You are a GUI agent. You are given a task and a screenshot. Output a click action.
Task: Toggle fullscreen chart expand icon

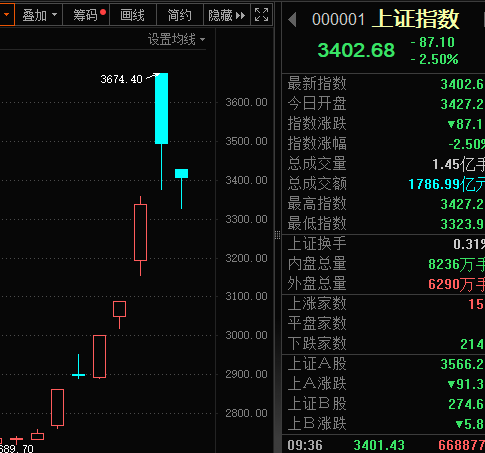261,15
